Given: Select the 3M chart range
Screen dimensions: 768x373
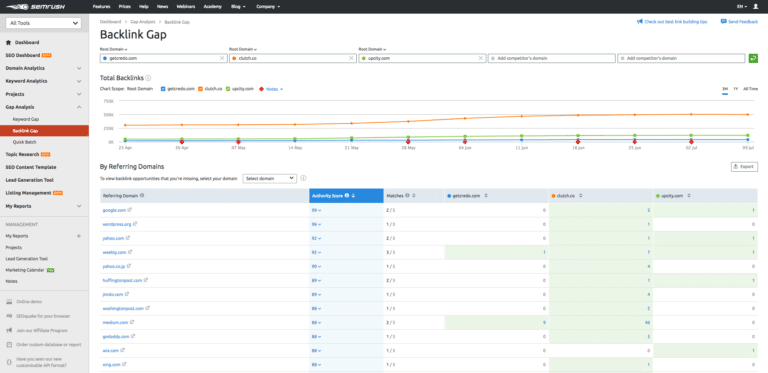Looking at the screenshot, I should pos(725,89).
